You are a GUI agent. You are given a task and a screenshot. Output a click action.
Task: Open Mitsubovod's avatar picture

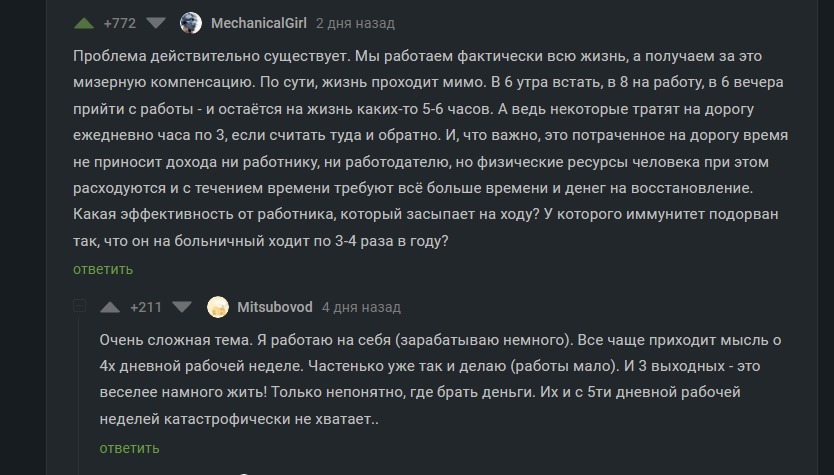[217, 307]
